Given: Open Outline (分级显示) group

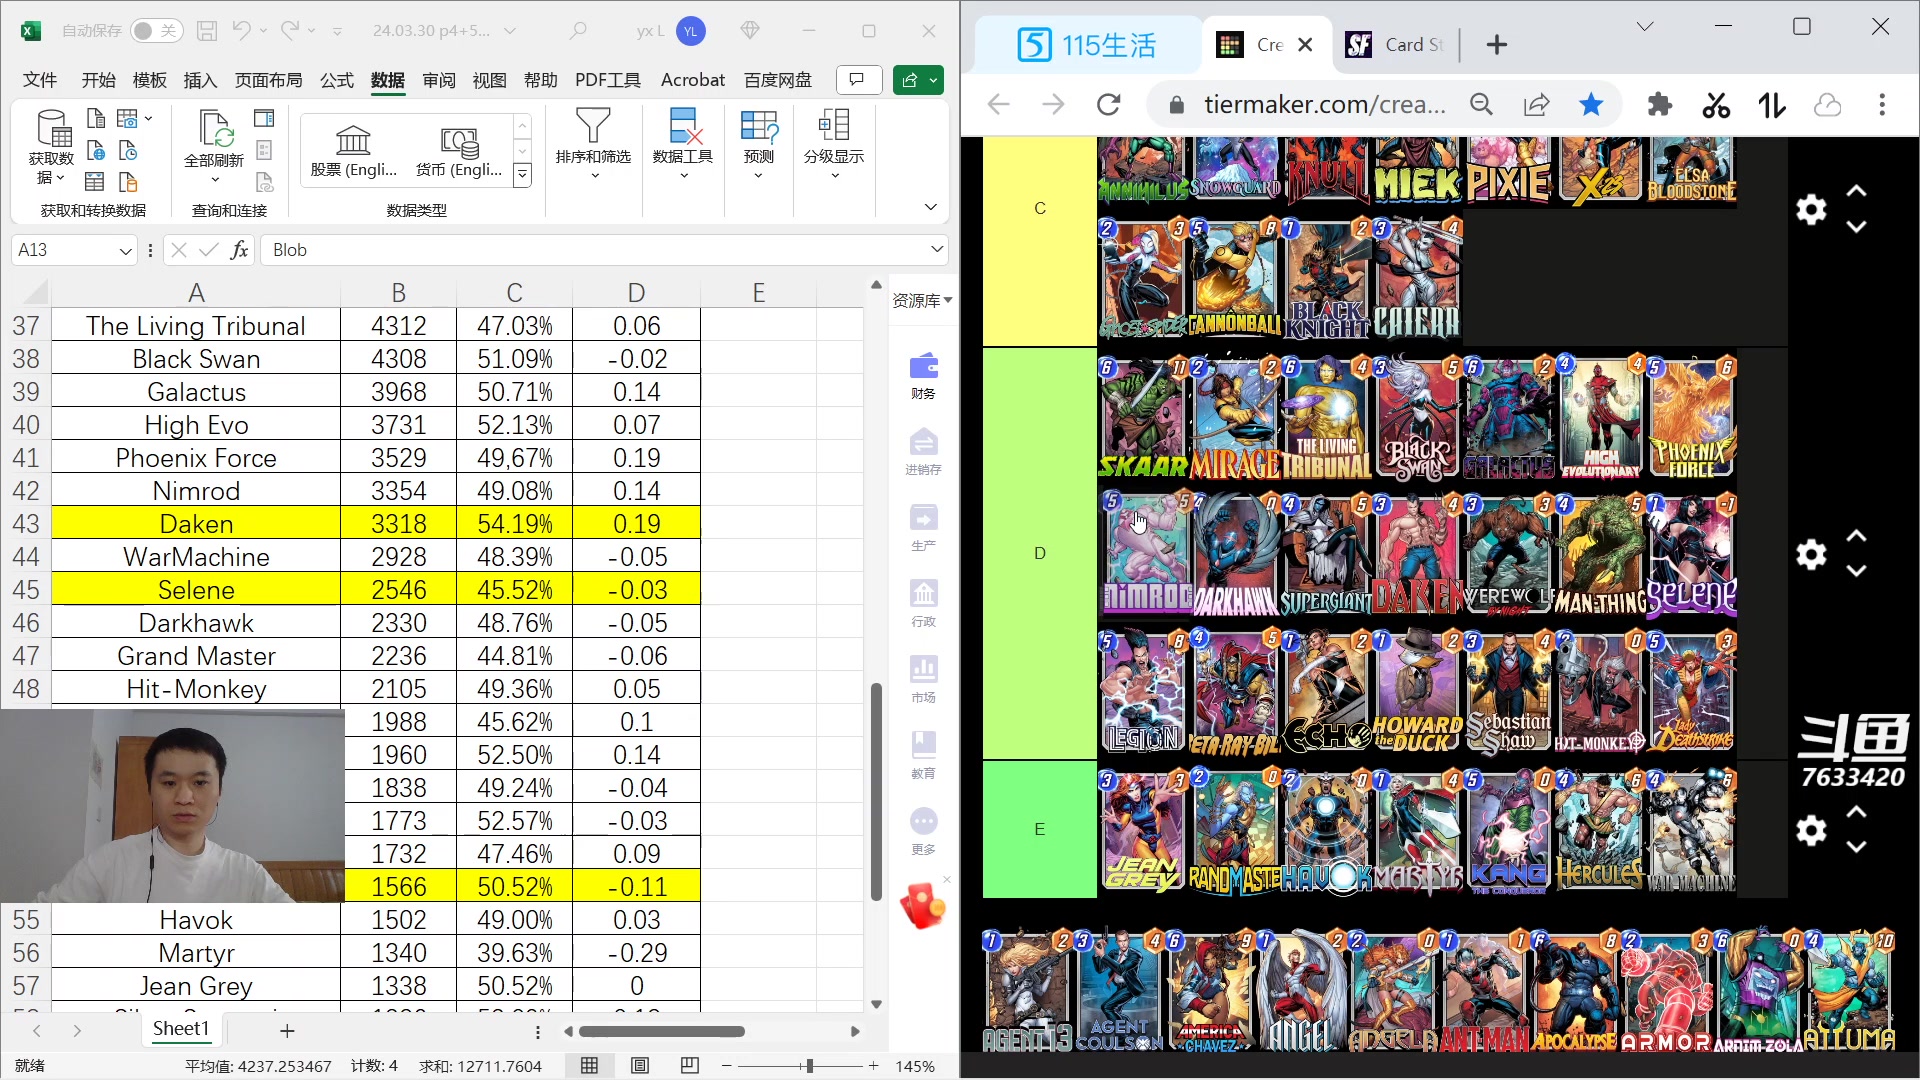Looking at the screenshot, I should click(834, 143).
